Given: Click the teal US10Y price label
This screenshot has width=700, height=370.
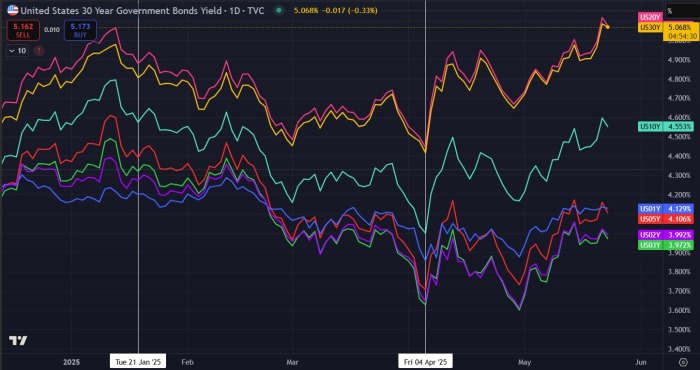Looking at the screenshot, I should (667, 127).
